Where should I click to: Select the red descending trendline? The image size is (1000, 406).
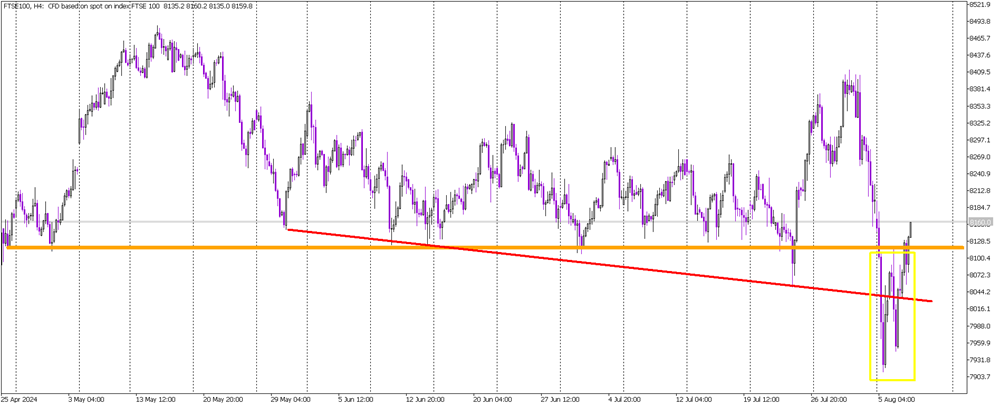click(x=609, y=265)
